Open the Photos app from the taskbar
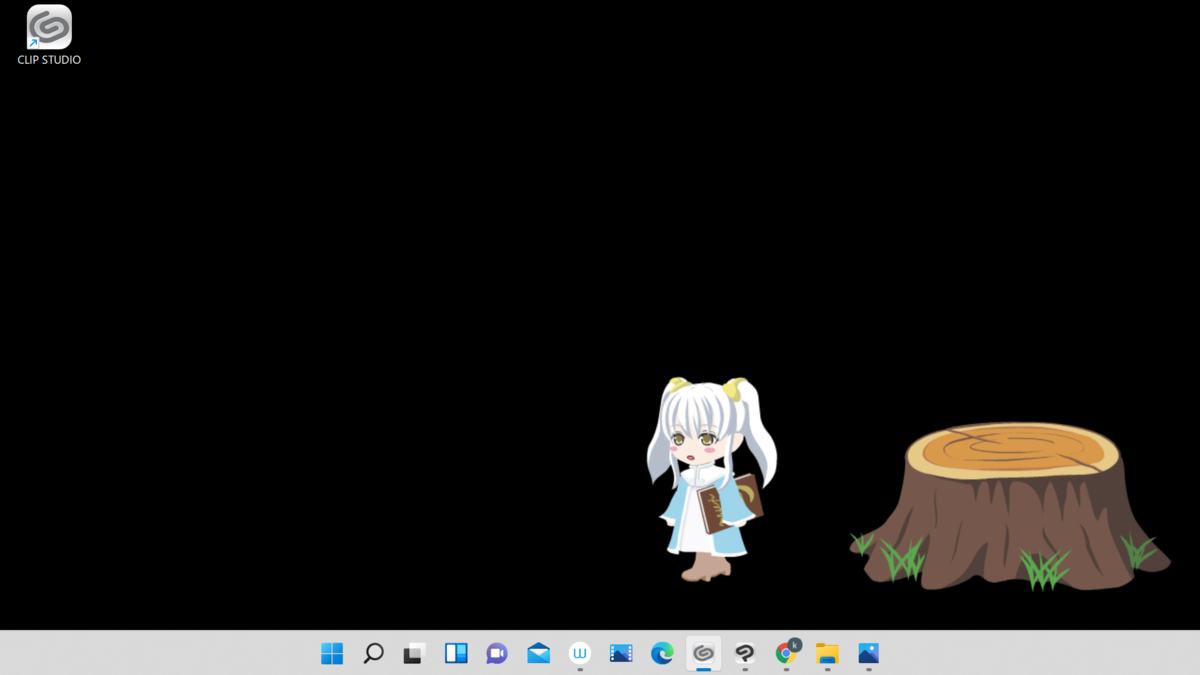 point(868,653)
